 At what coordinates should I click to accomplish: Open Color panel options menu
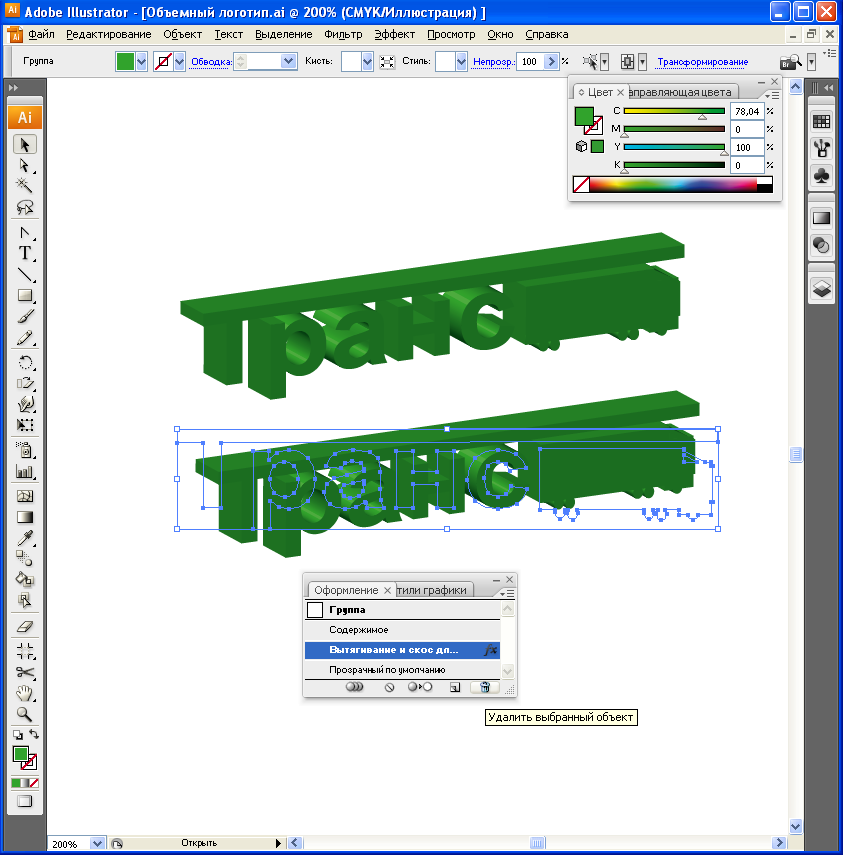pyautogui.click(x=772, y=95)
